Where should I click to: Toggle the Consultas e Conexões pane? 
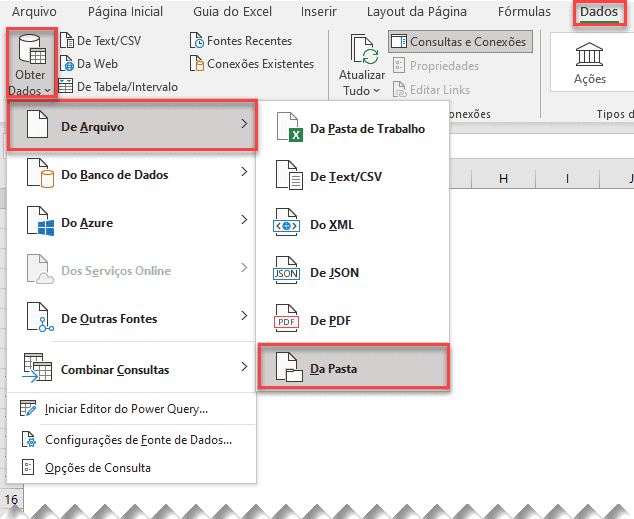(460, 42)
